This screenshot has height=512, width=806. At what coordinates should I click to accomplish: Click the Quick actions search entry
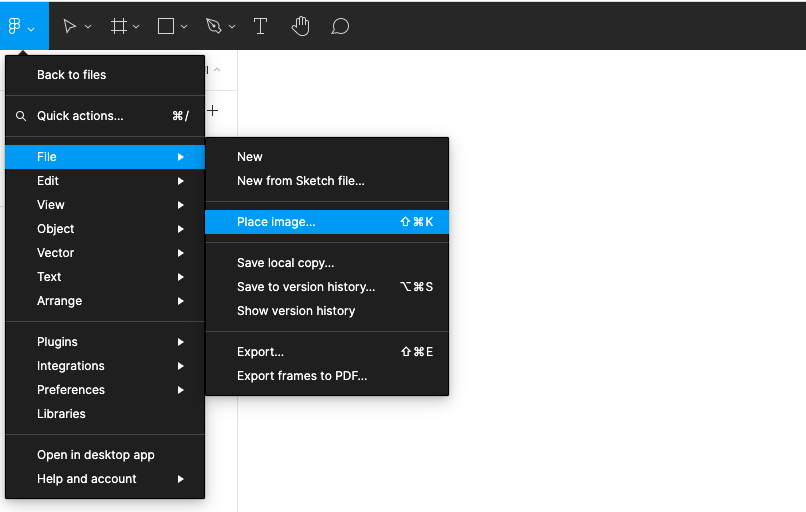80,116
